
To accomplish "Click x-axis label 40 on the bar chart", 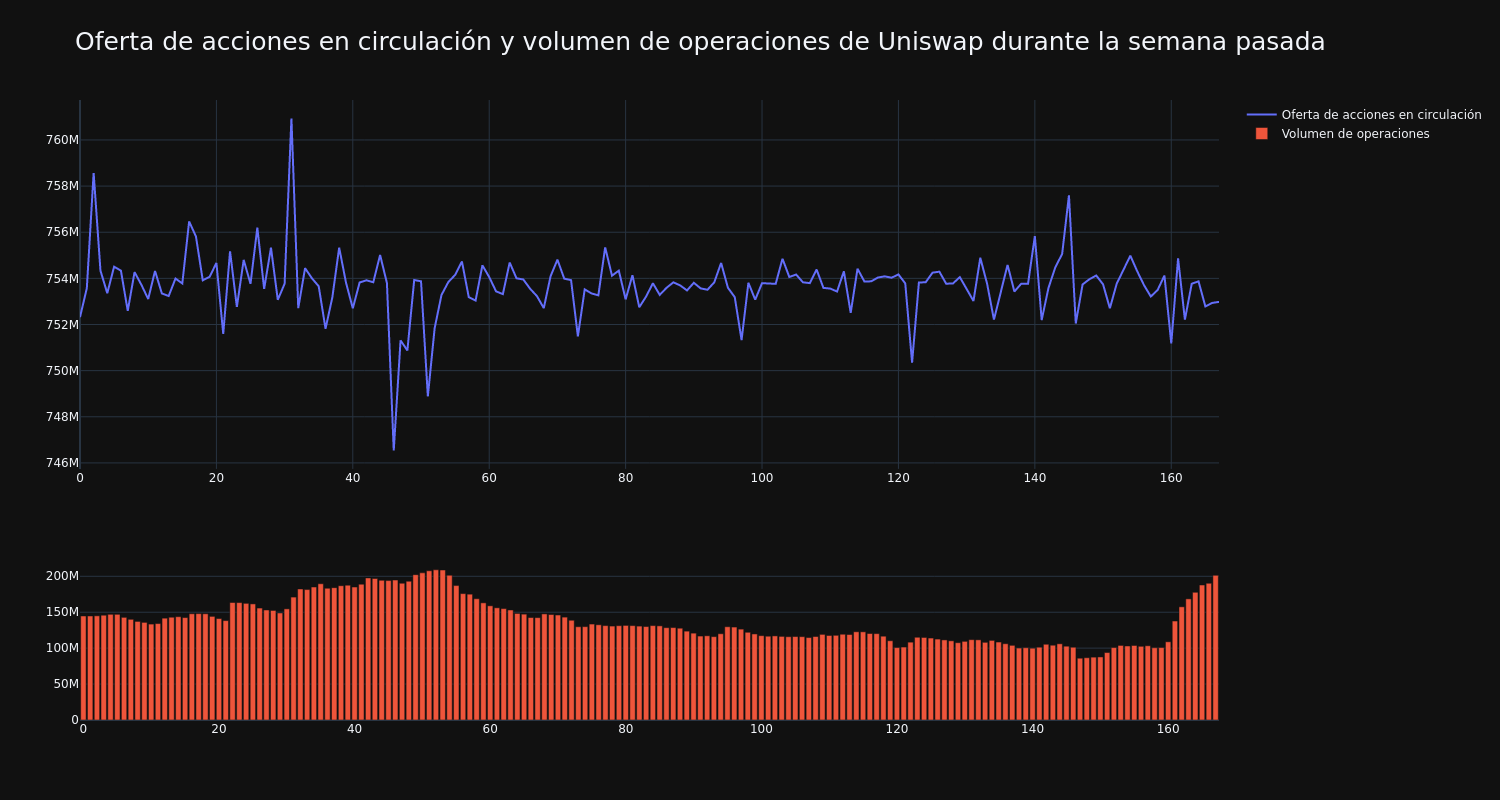I will tap(354, 729).
